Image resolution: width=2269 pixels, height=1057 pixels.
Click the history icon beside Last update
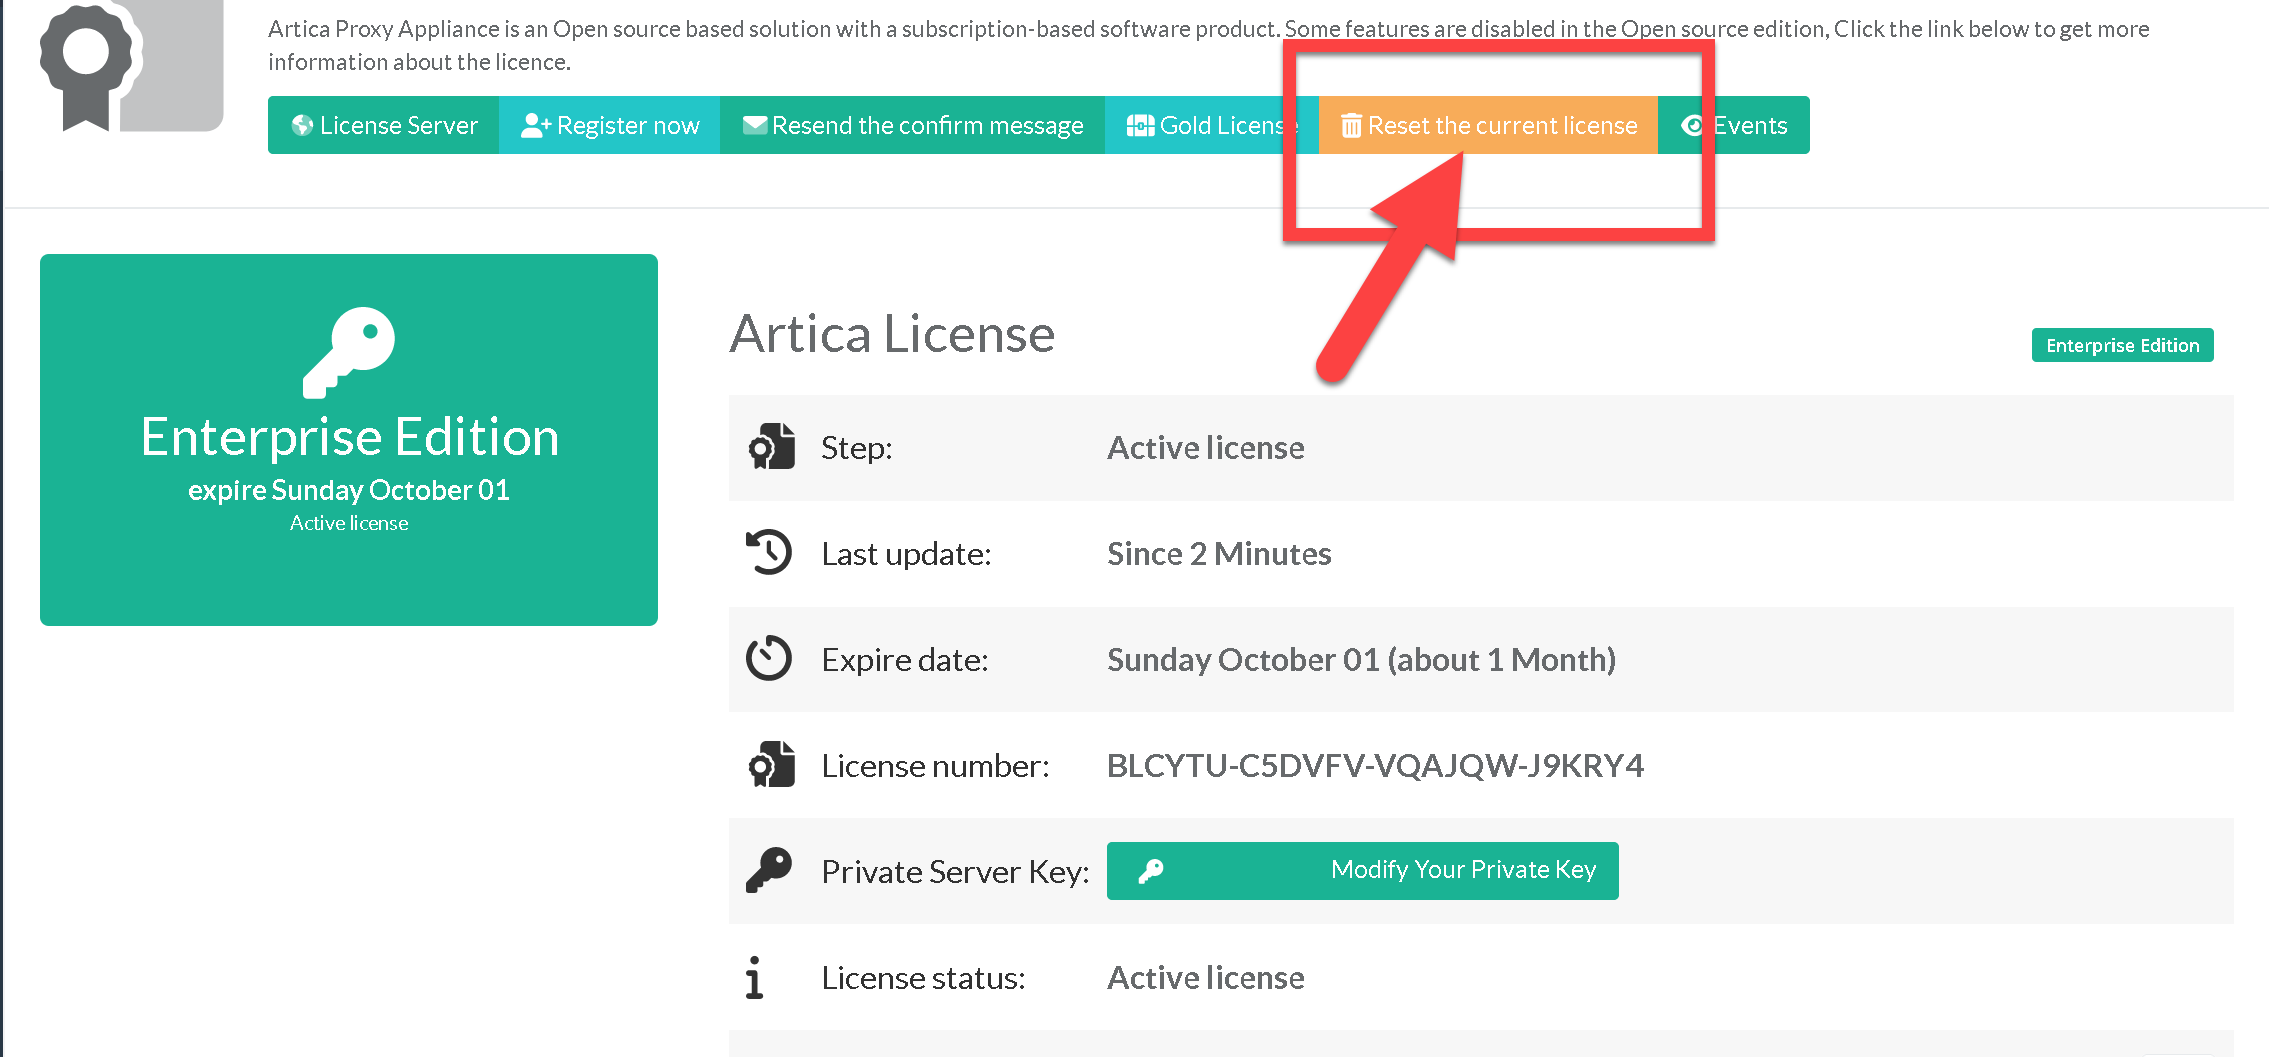click(x=769, y=553)
